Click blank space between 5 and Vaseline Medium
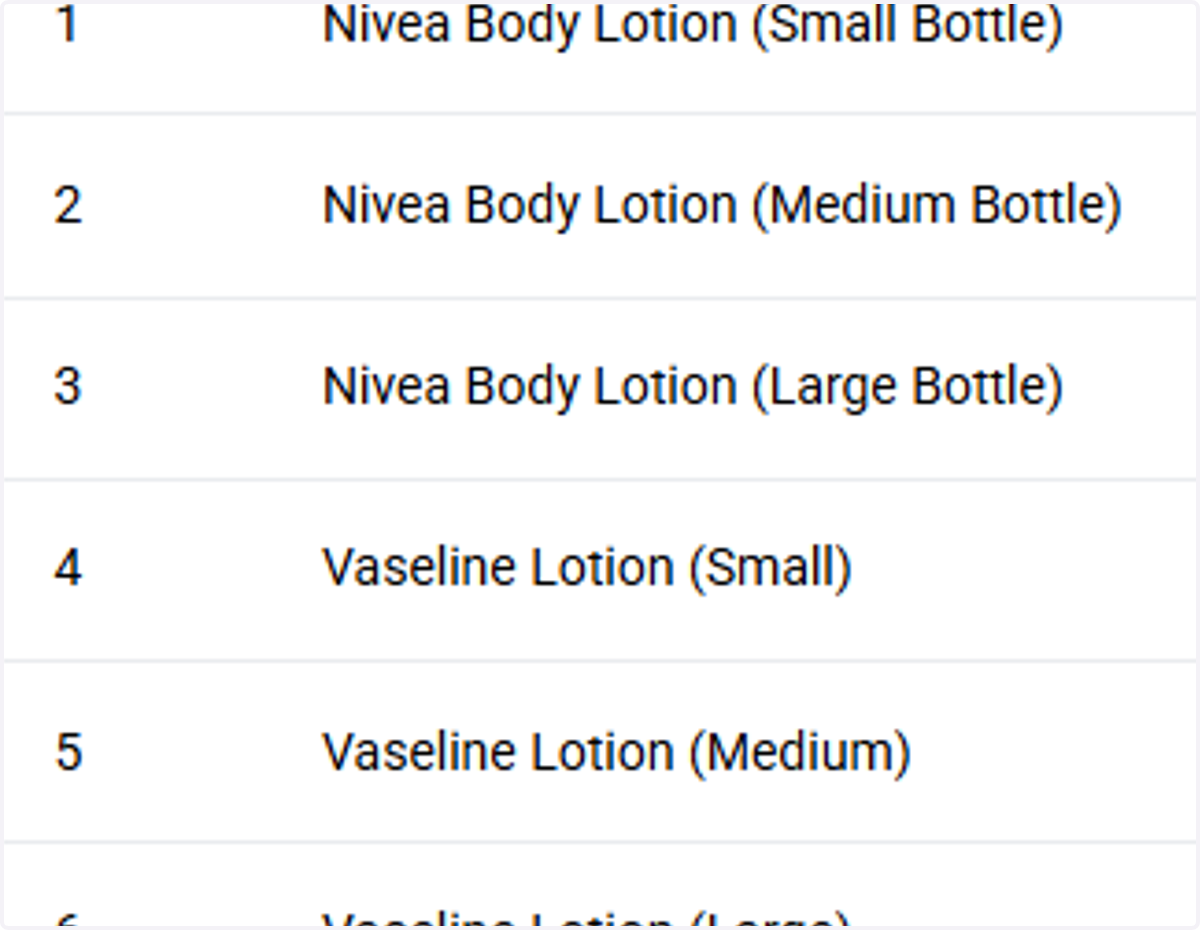This screenshot has width=1200, height=930. tap(200, 751)
